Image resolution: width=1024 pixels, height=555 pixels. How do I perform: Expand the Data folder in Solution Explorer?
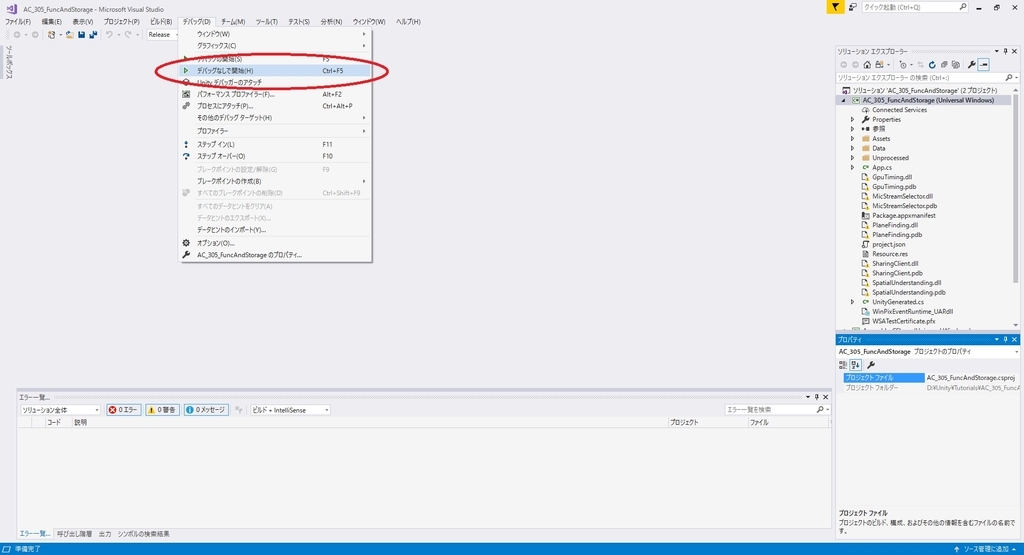(852, 148)
